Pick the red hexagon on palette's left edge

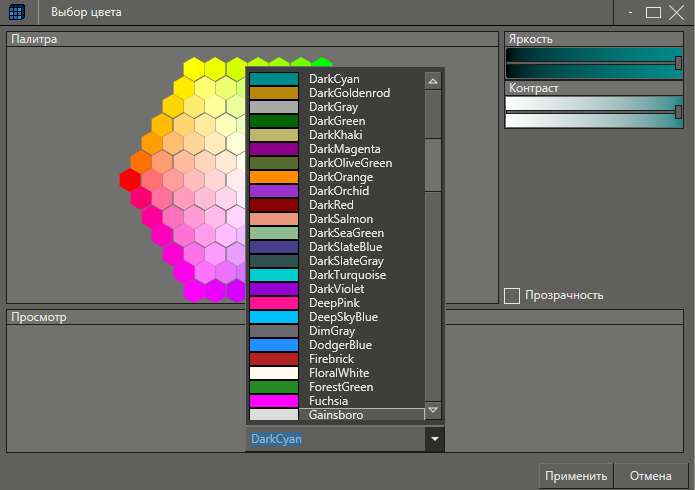tap(130, 179)
